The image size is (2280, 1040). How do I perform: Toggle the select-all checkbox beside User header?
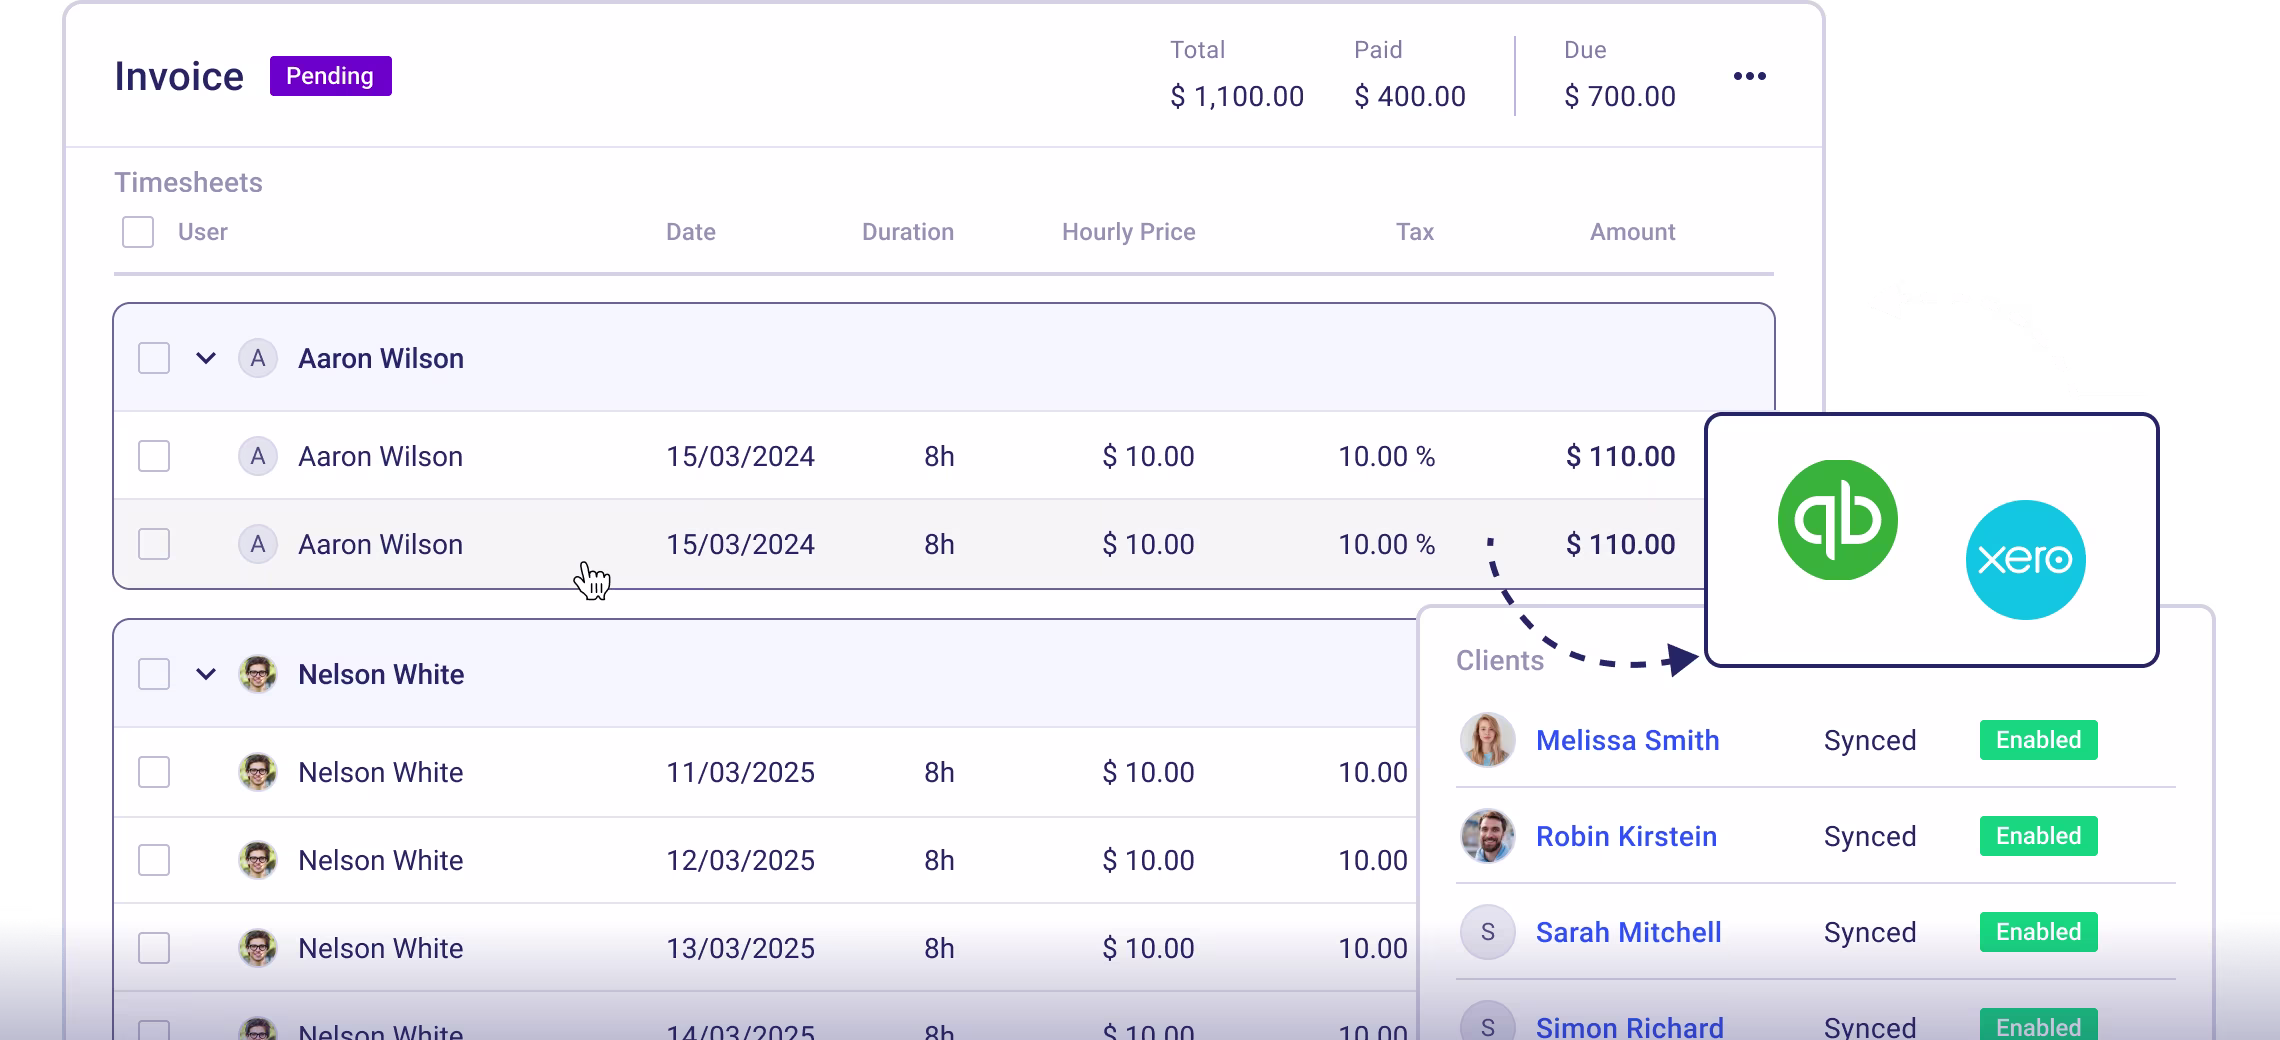[138, 232]
